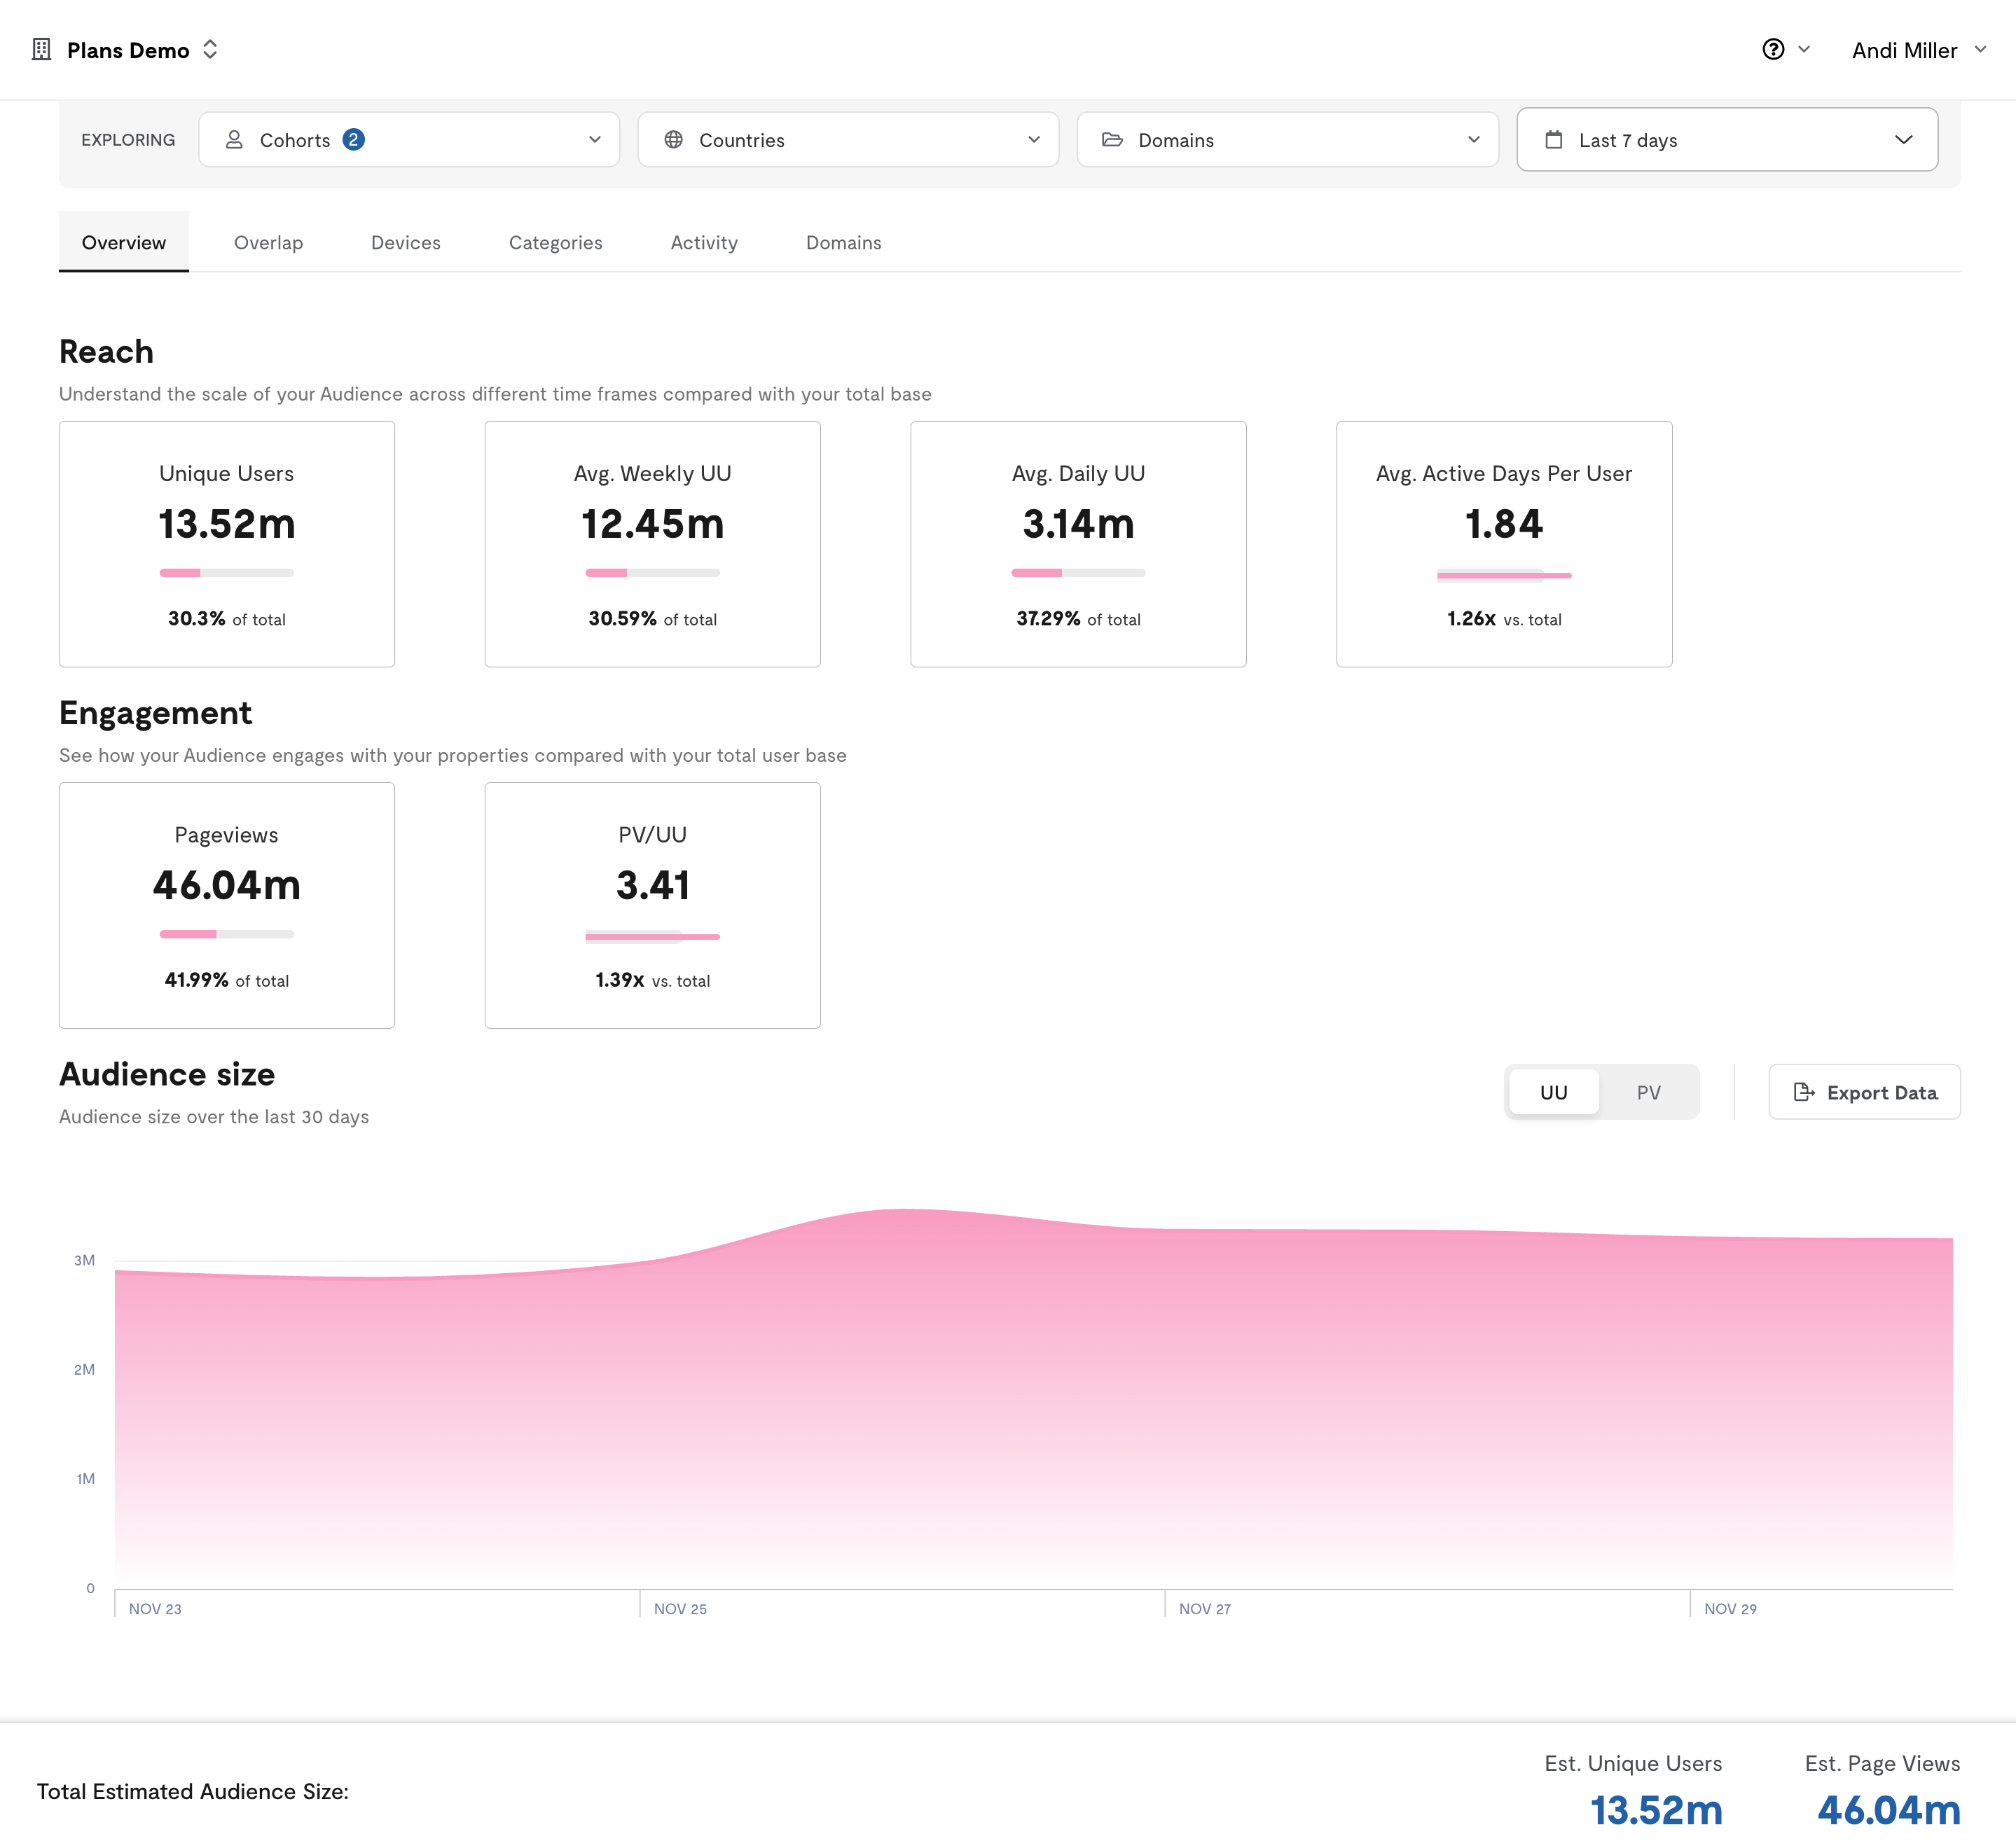Click the Cohorts count badge showing 2
Image resolution: width=2016 pixels, height=1846 pixels.
tap(353, 140)
